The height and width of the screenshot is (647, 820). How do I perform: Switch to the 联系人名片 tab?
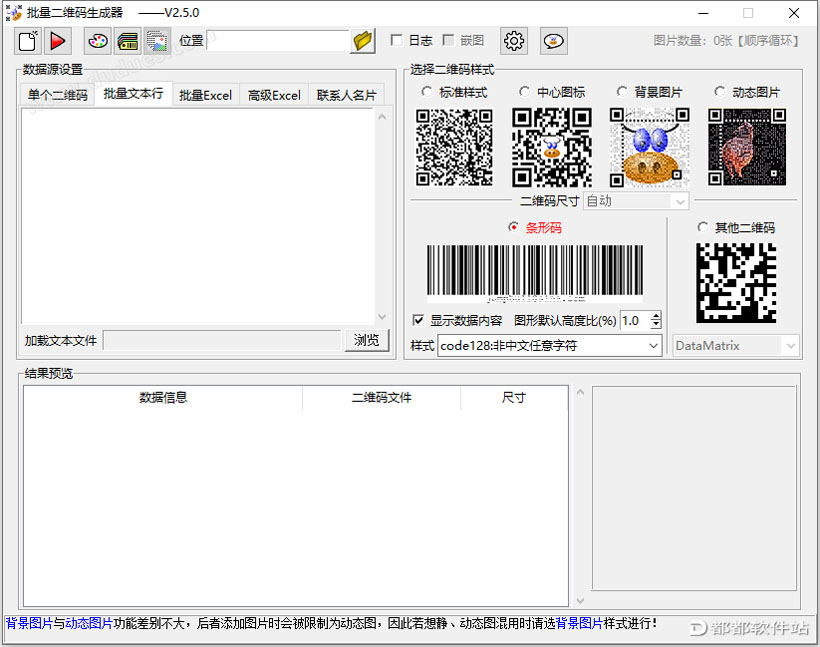346,95
